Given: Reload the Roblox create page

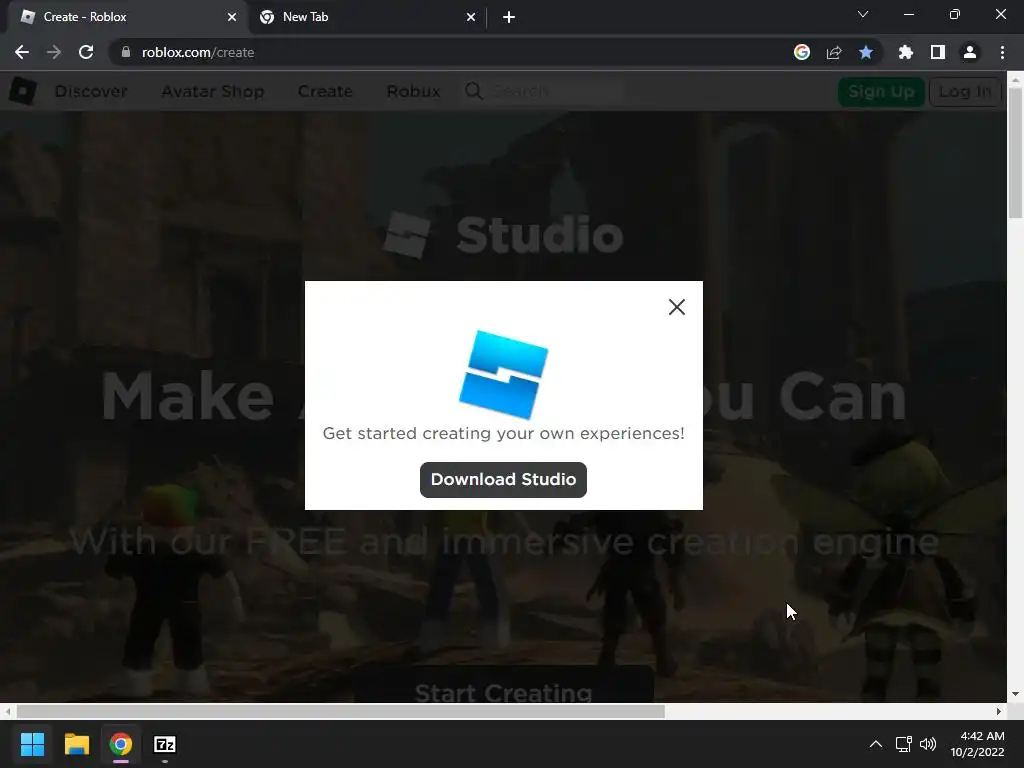Looking at the screenshot, I should click(x=86, y=52).
